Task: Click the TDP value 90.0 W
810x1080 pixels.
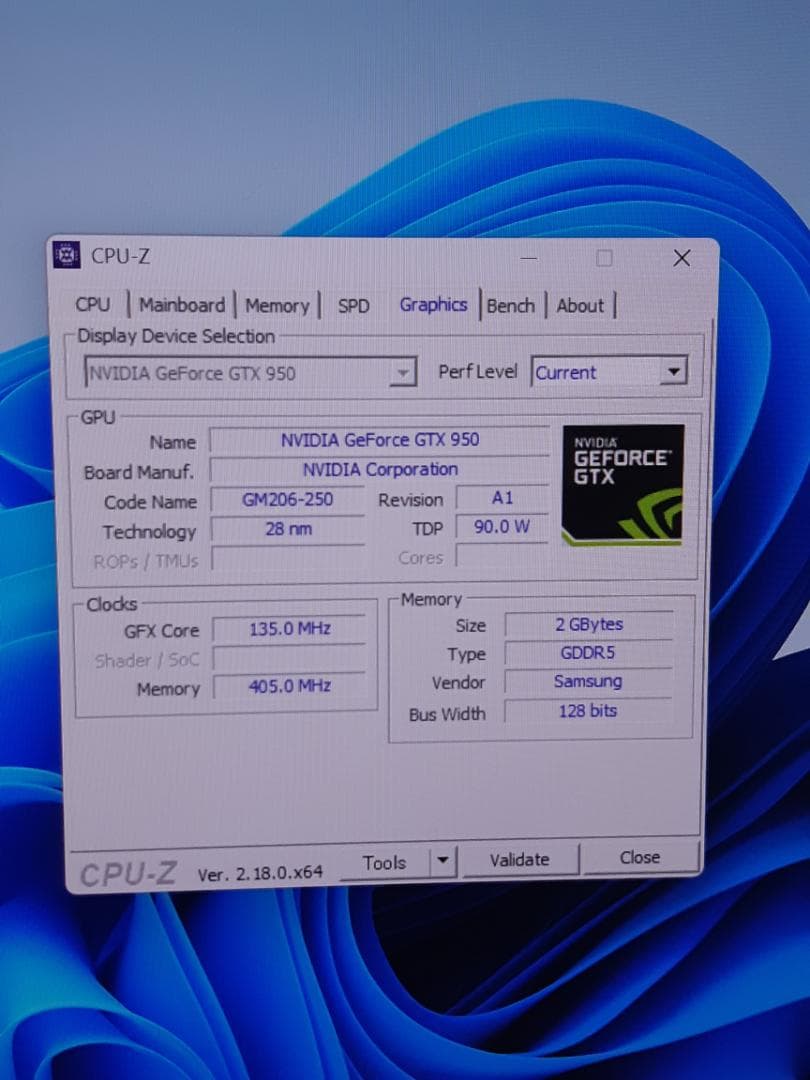Action: click(501, 527)
